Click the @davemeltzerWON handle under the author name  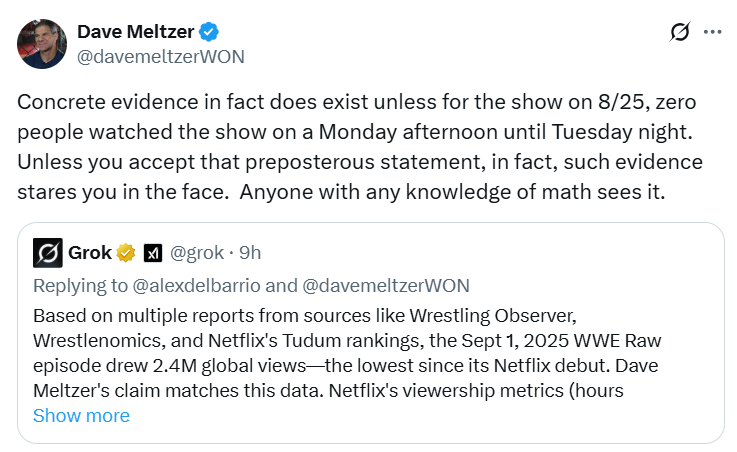(160, 56)
